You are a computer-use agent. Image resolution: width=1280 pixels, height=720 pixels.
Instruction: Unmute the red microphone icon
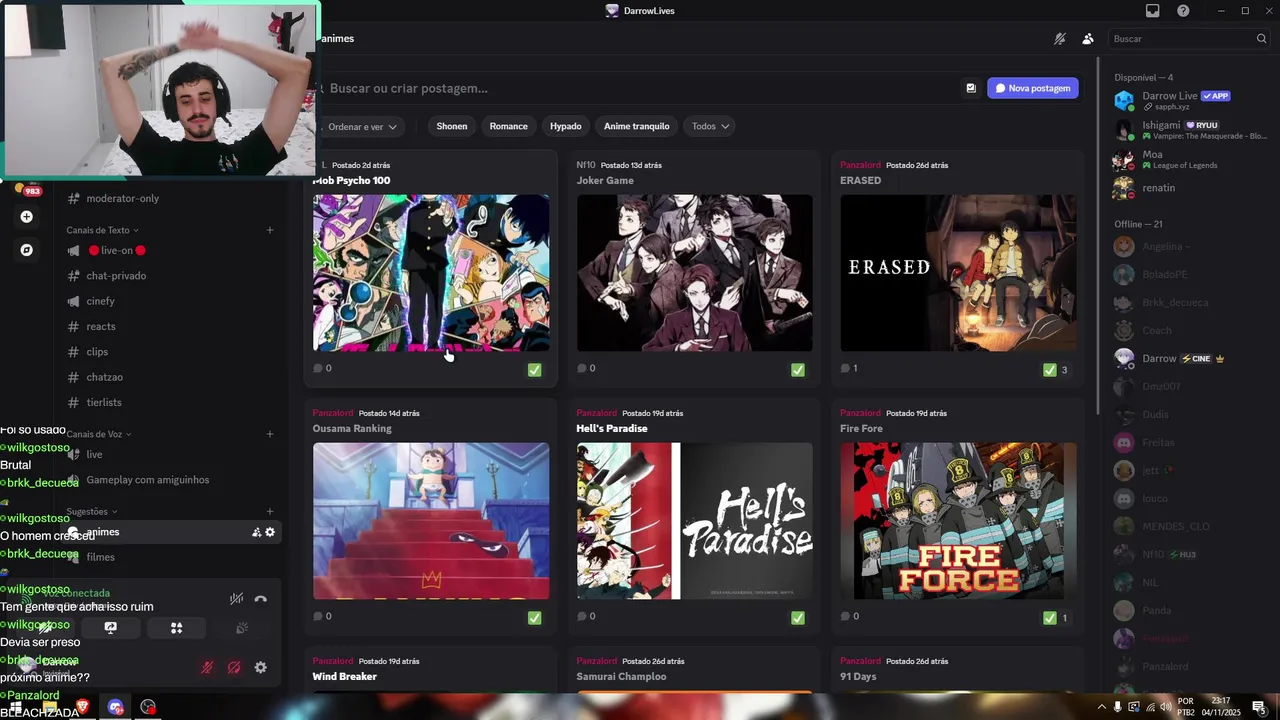point(207,668)
